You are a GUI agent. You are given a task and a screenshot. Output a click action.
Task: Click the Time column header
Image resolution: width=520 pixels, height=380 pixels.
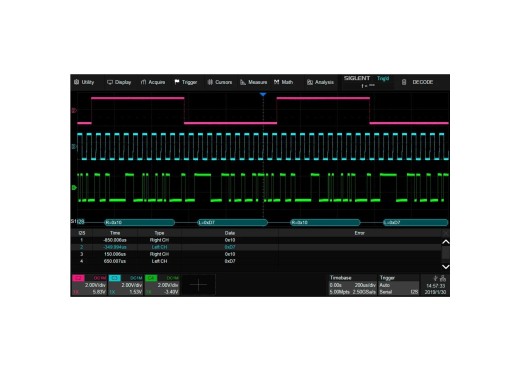click(115, 233)
